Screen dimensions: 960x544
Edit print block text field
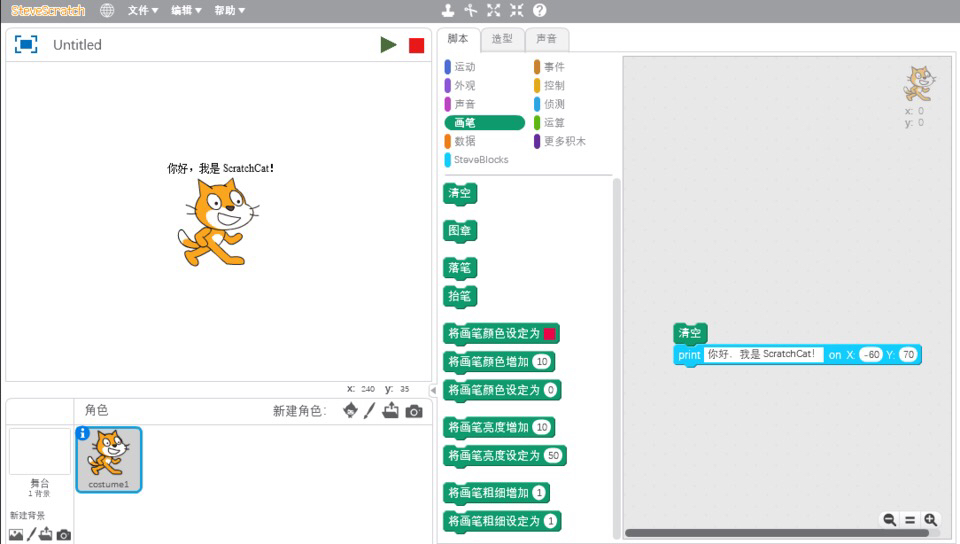click(763, 354)
